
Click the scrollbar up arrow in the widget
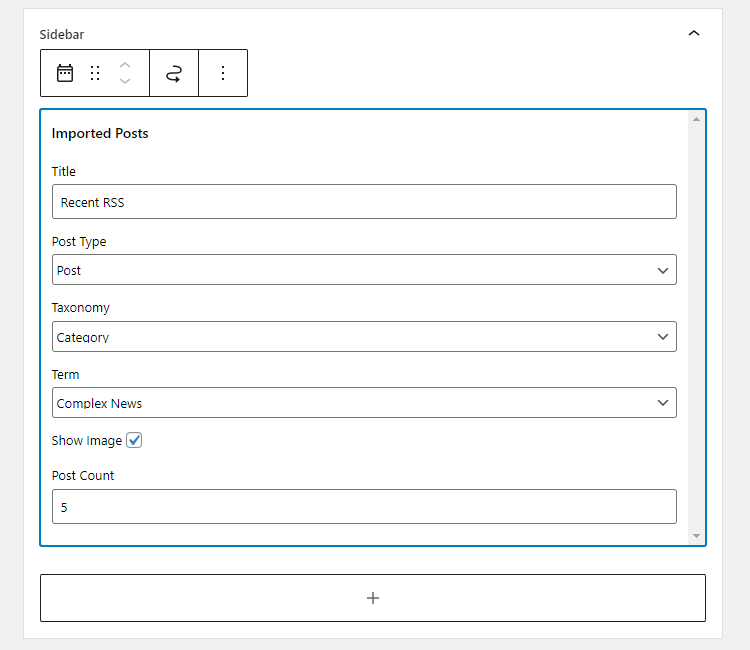coord(696,119)
